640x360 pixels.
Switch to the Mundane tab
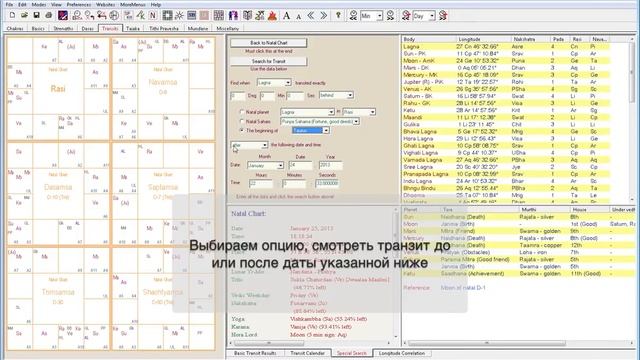[198, 28]
